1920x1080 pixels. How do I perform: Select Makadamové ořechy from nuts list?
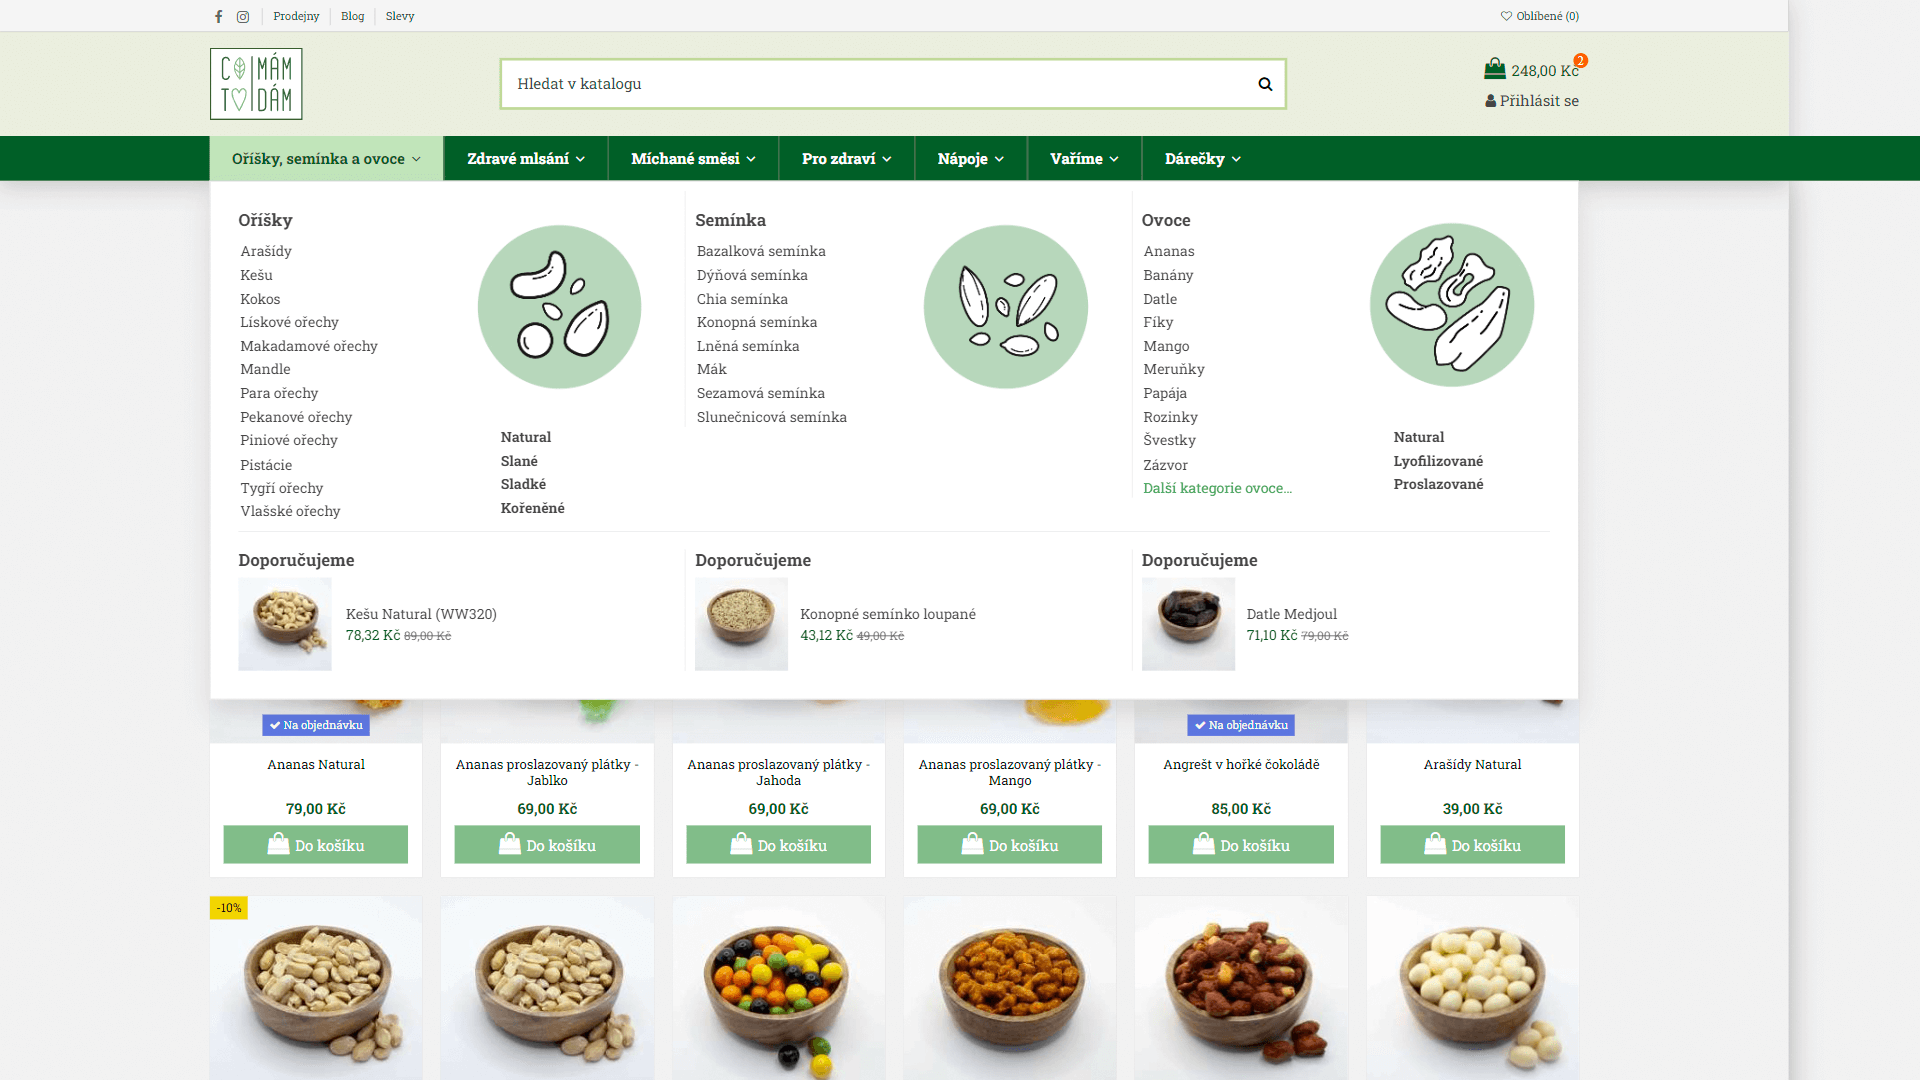pos(309,346)
